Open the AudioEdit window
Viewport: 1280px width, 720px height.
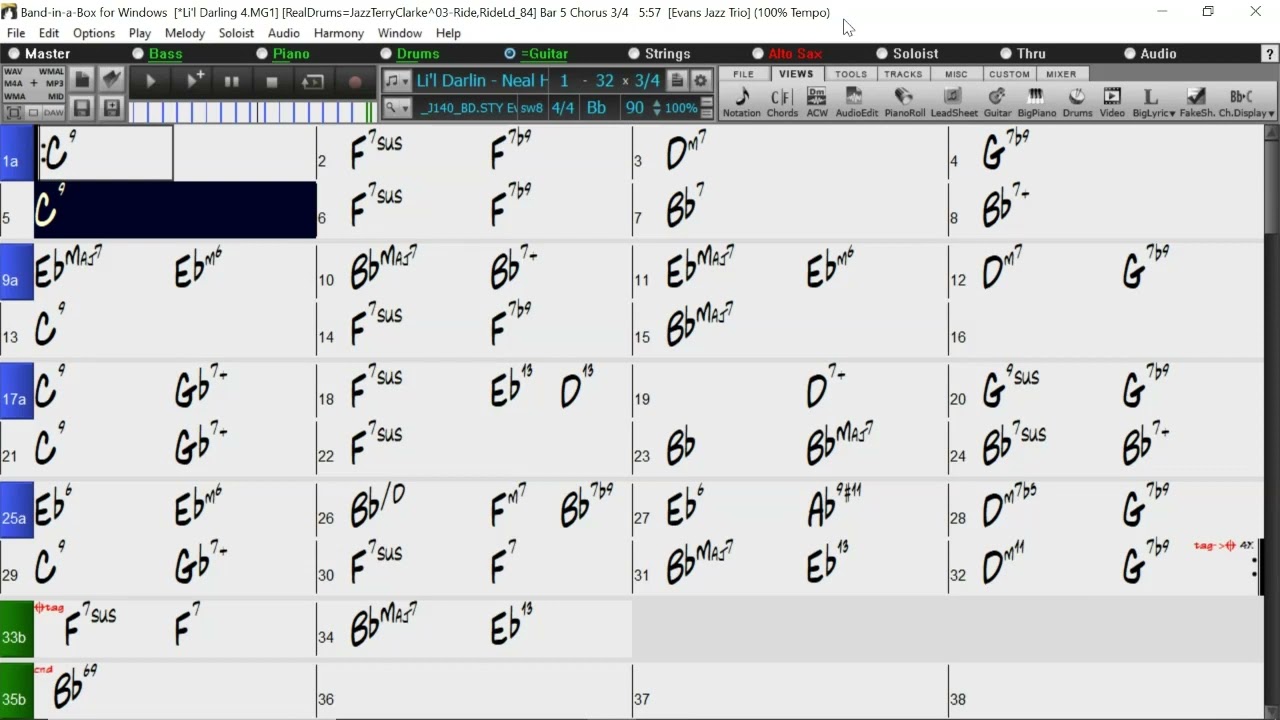coord(856,102)
